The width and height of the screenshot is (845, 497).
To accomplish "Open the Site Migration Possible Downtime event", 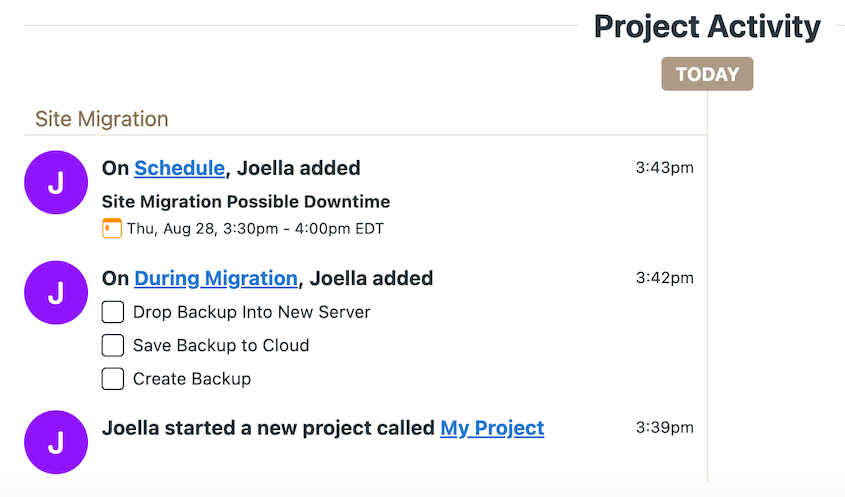I will pos(246,202).
